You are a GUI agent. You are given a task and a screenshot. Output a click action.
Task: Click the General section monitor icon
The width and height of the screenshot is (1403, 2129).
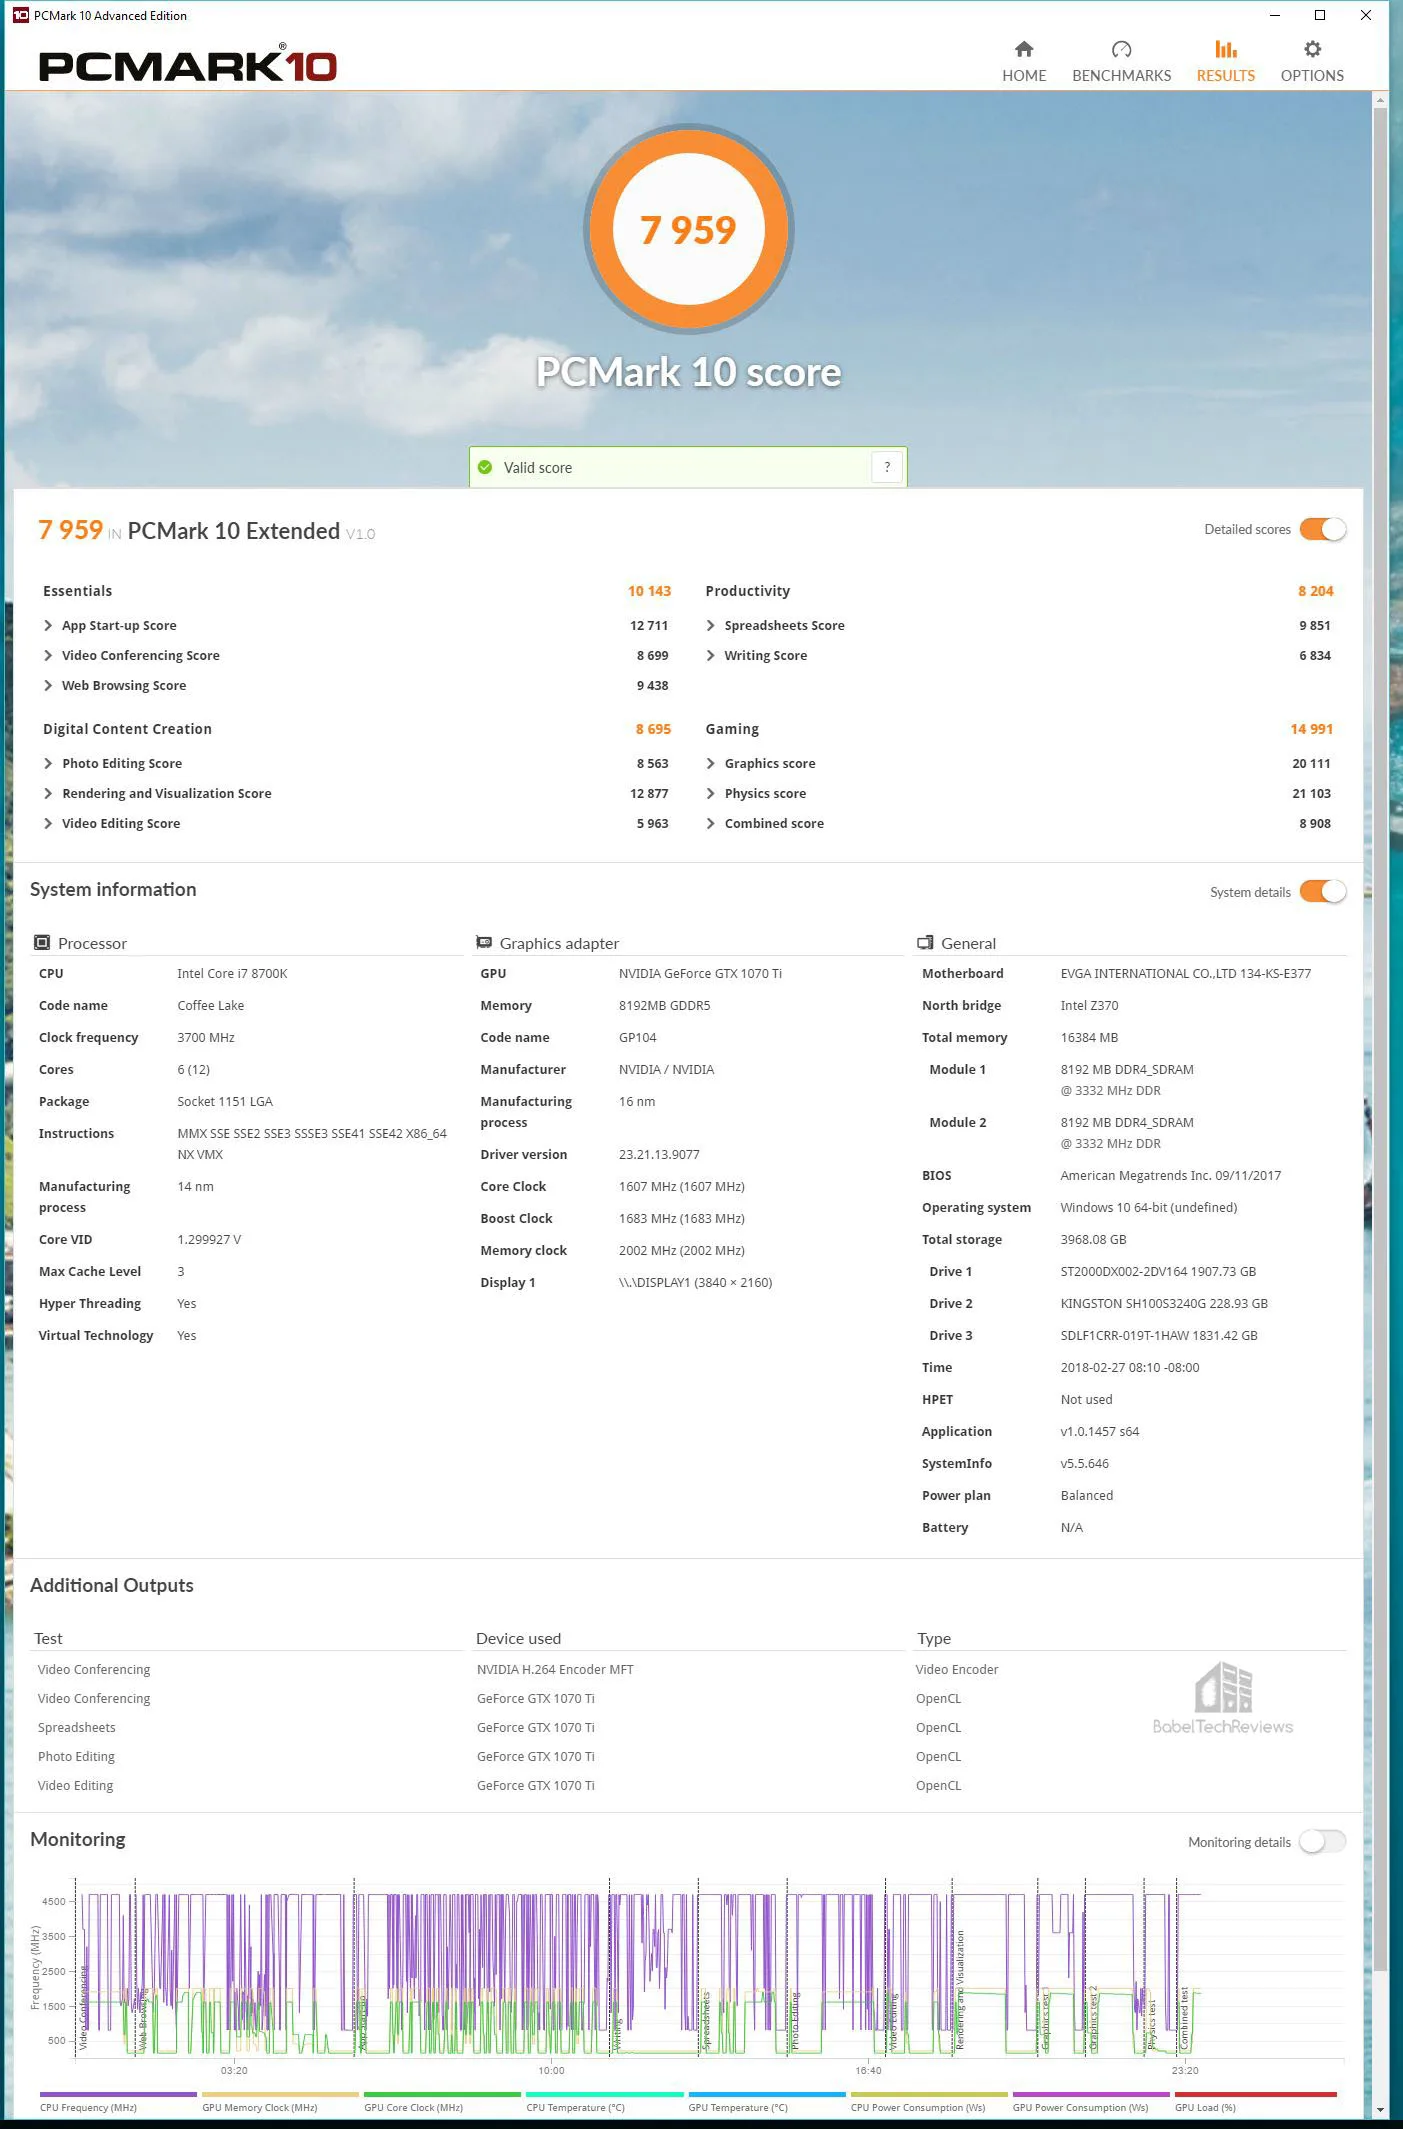[x=925, y=942]
